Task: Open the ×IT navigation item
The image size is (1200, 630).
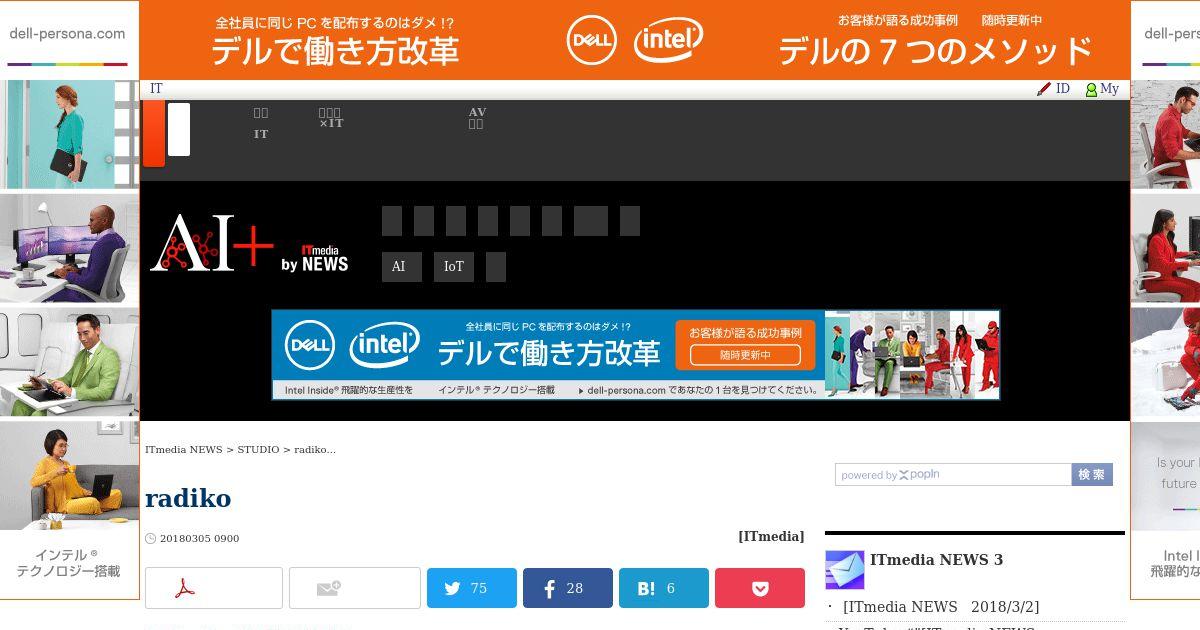Action: 331,118
